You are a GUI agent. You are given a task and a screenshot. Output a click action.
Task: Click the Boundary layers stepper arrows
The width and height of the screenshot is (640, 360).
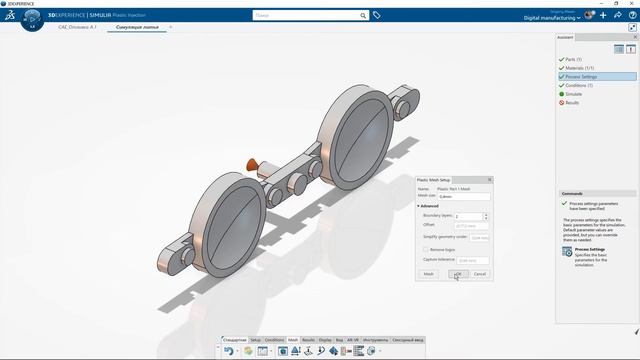click(x=486, y=216)
